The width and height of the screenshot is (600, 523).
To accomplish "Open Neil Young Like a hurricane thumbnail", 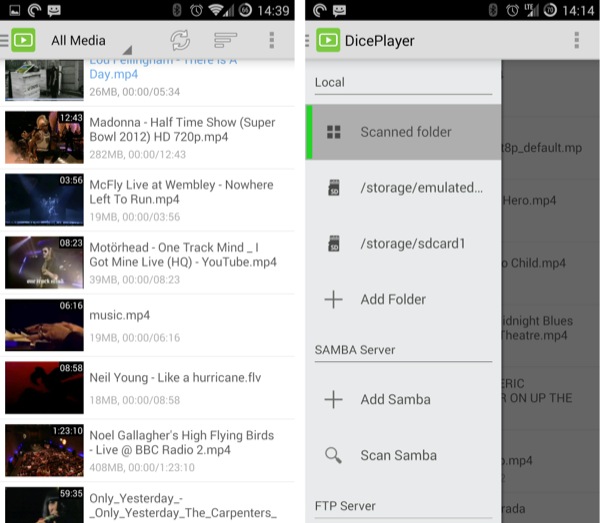I will [44, 388].
